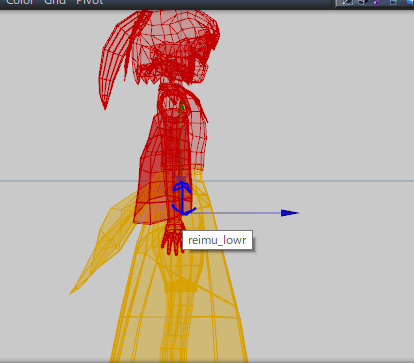Screen dimensions: 414x363
Task: Click the fourth toolbar icon in the top-right group
Action: [393, 2]
